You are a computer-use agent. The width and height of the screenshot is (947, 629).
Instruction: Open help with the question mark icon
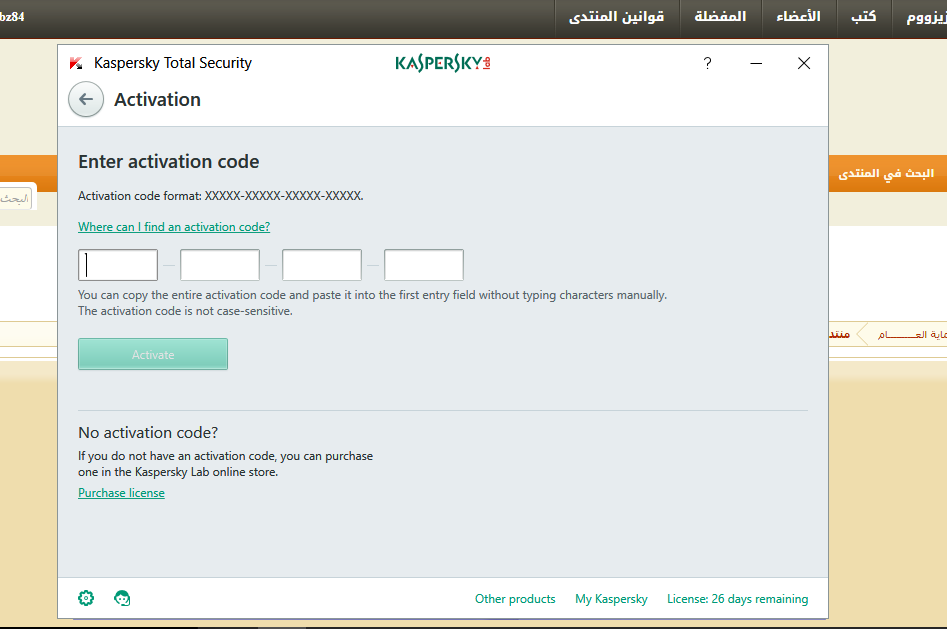[x=707, y=63]
